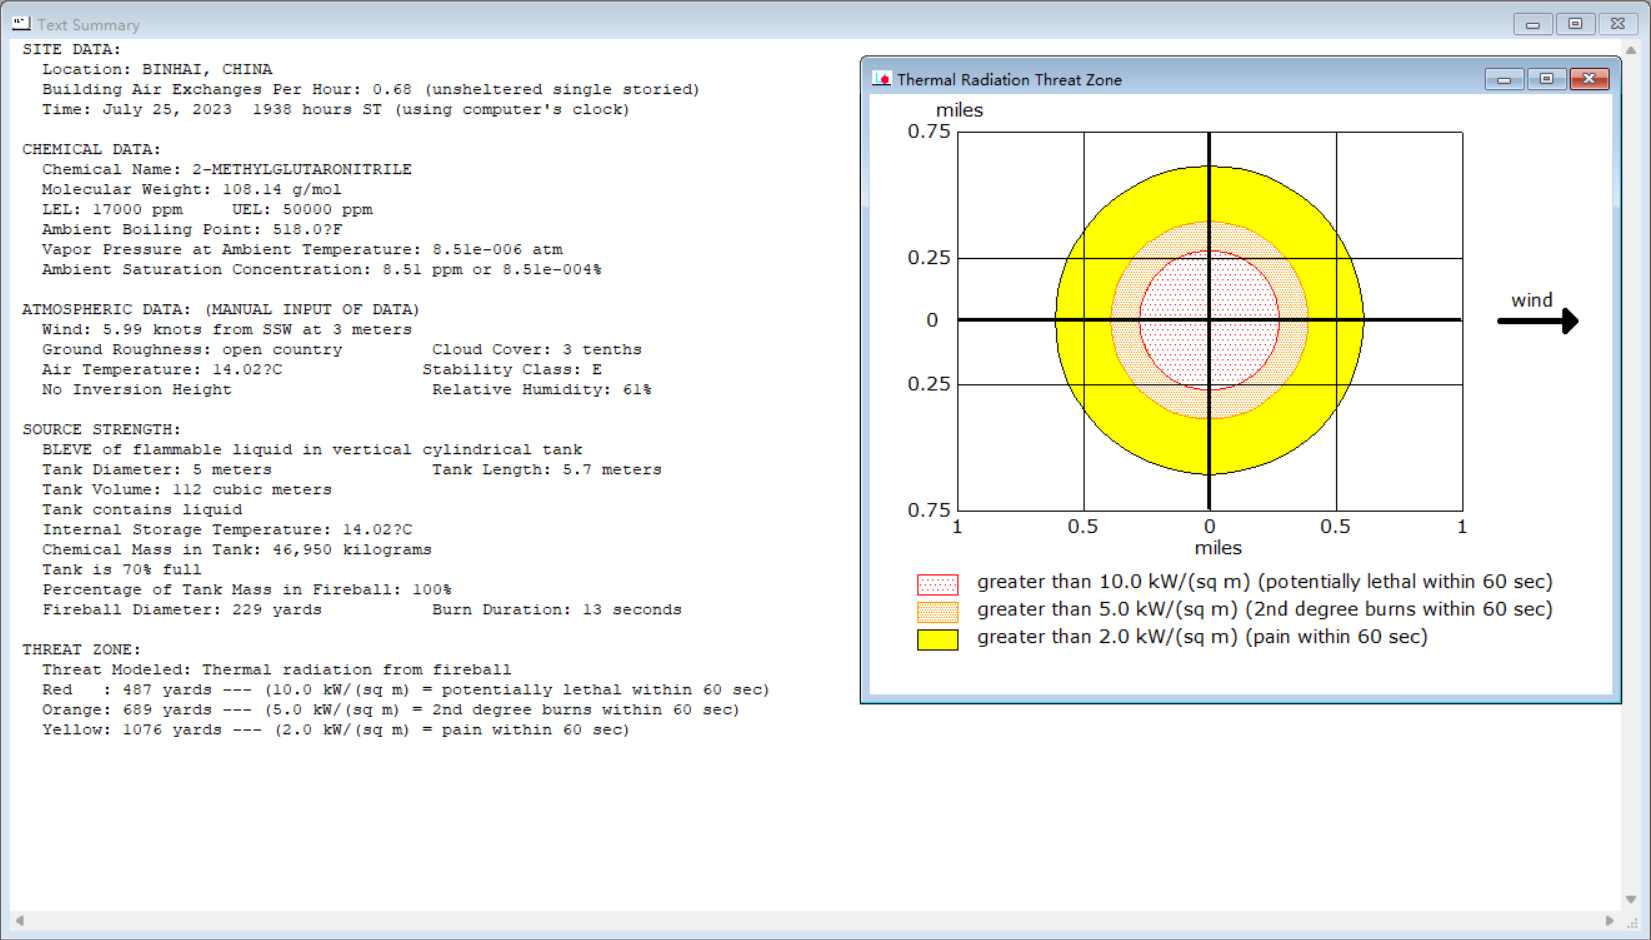Click the 'CHEMICAL DATA:' heading
This screenshot has width=1651, height=940.
91,150
